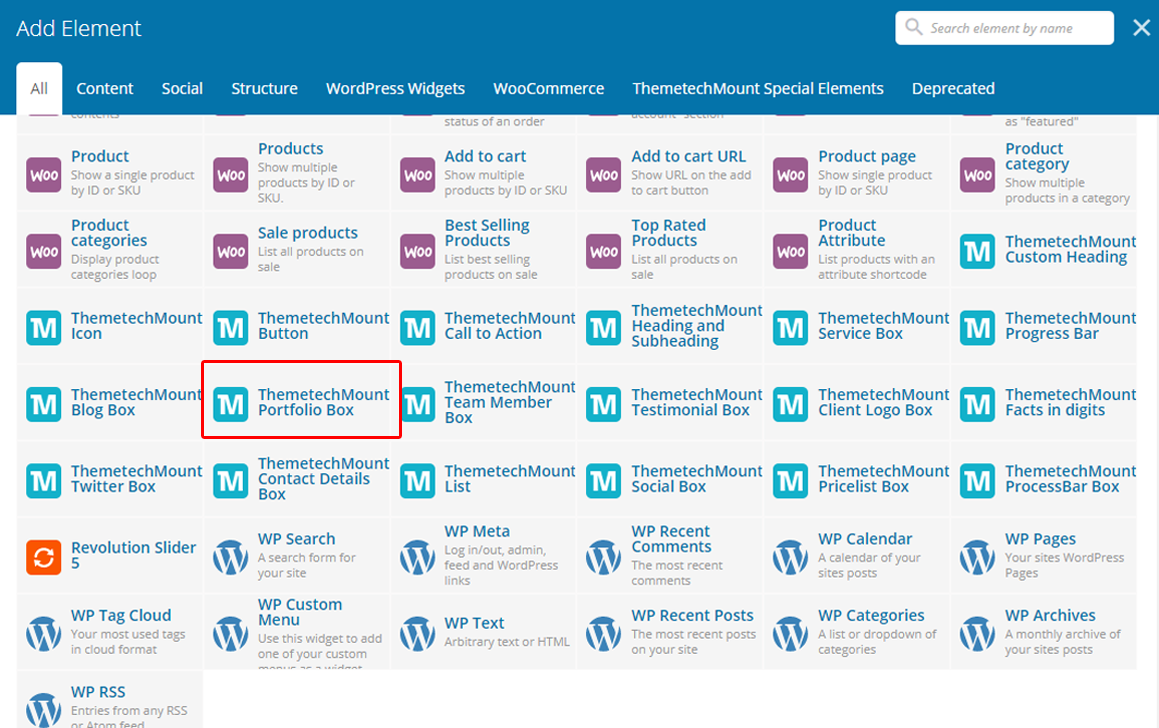The height and width of the screenshot is (728, 1159).
Task: Click the WP Search WordPress icon
Action: [x=231, y=556]
